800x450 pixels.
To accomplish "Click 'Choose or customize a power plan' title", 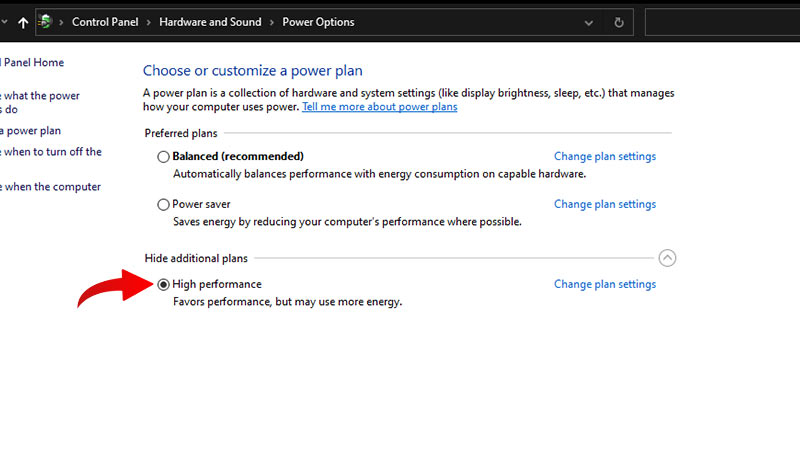I will tap(253, 70).
